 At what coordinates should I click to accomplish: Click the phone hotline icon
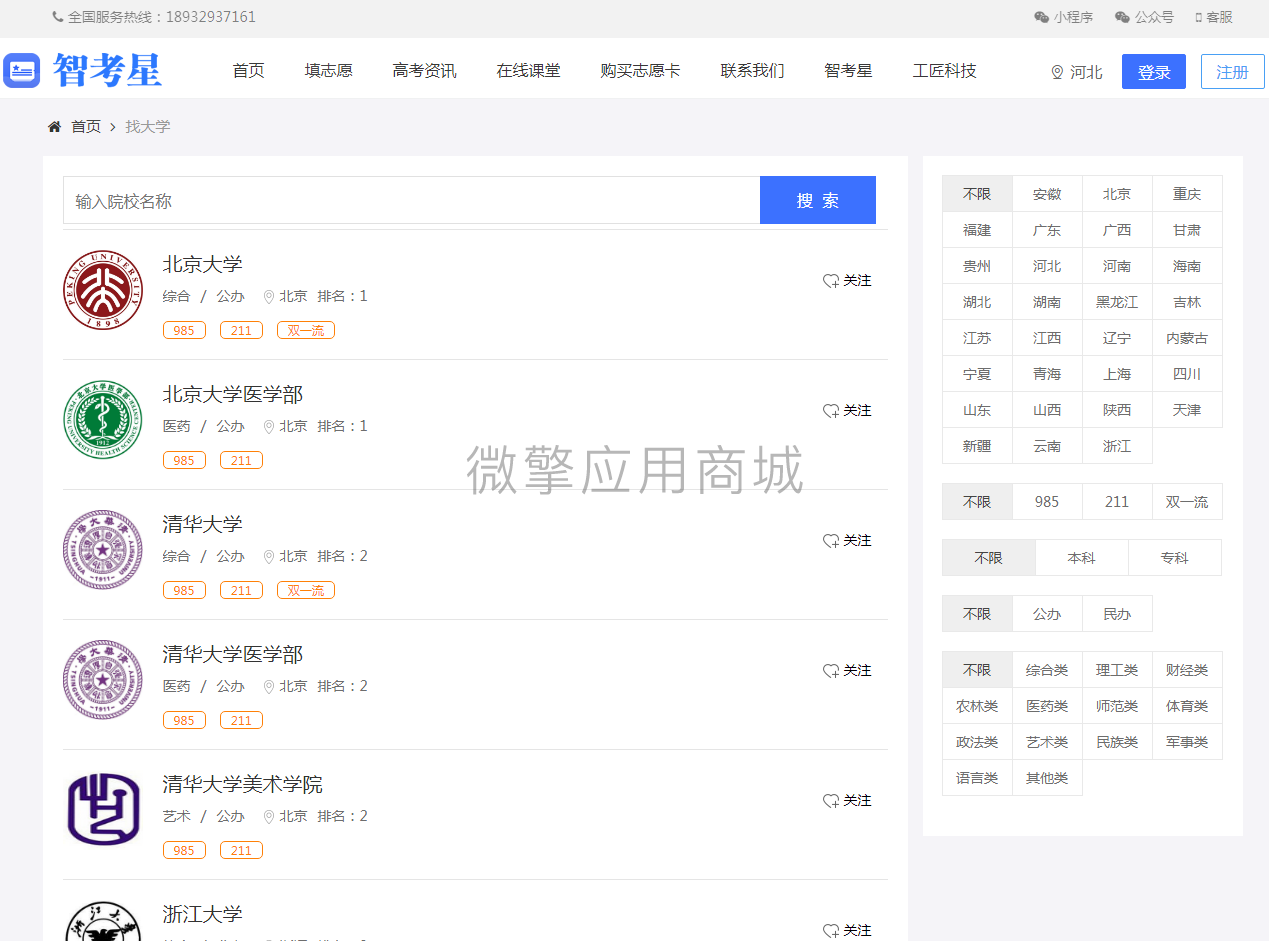[57, 17]
